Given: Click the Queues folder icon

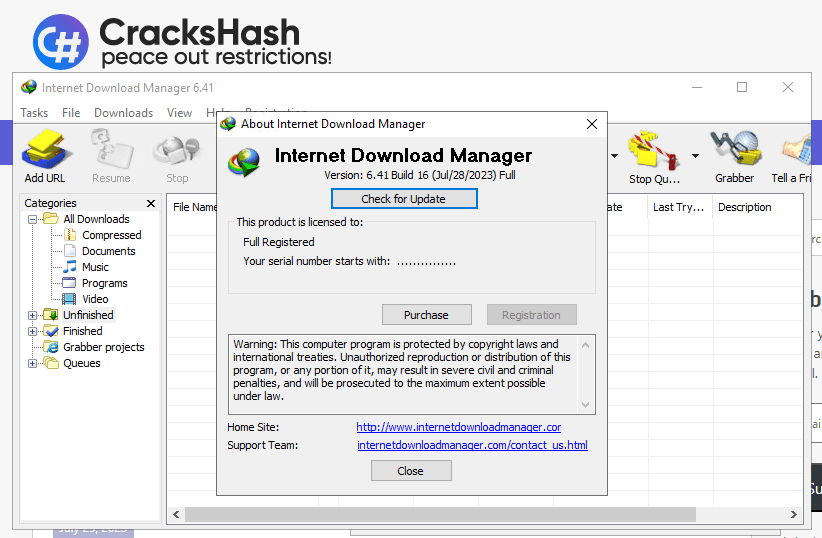Looking at the screenshot, I should (51, 363).
